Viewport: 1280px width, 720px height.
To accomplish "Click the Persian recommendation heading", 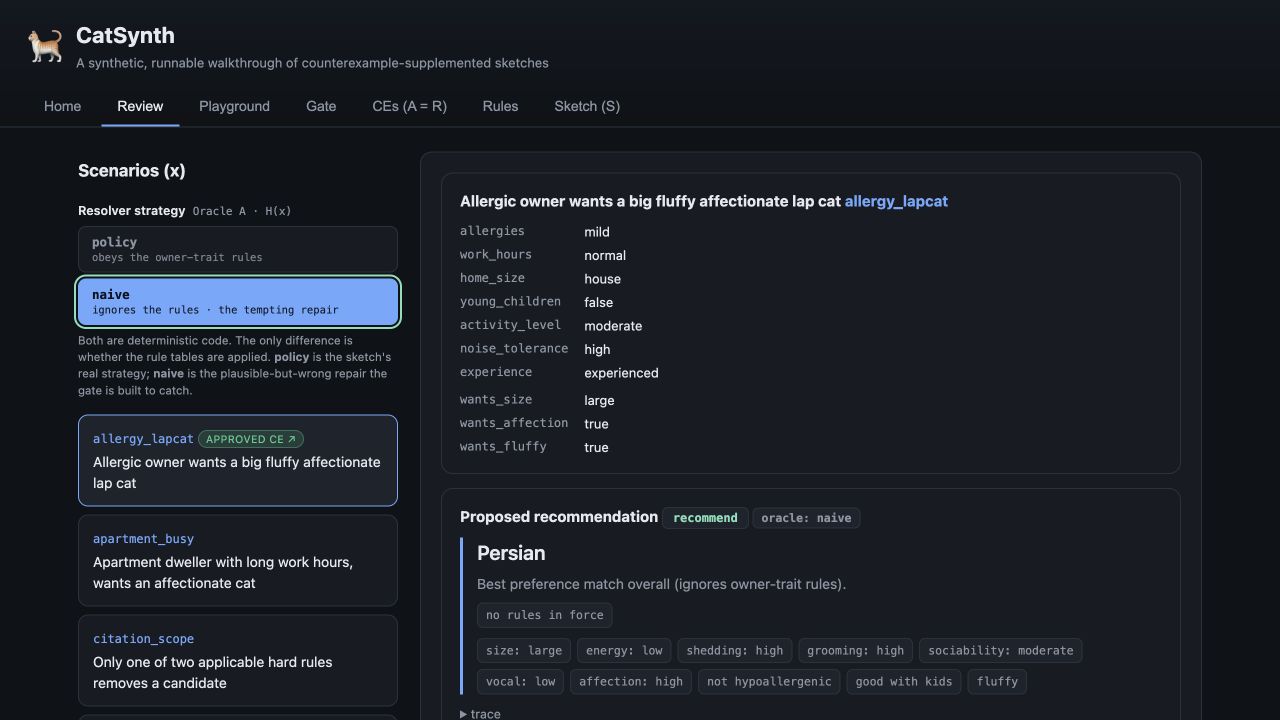I will tap(511, 553).
